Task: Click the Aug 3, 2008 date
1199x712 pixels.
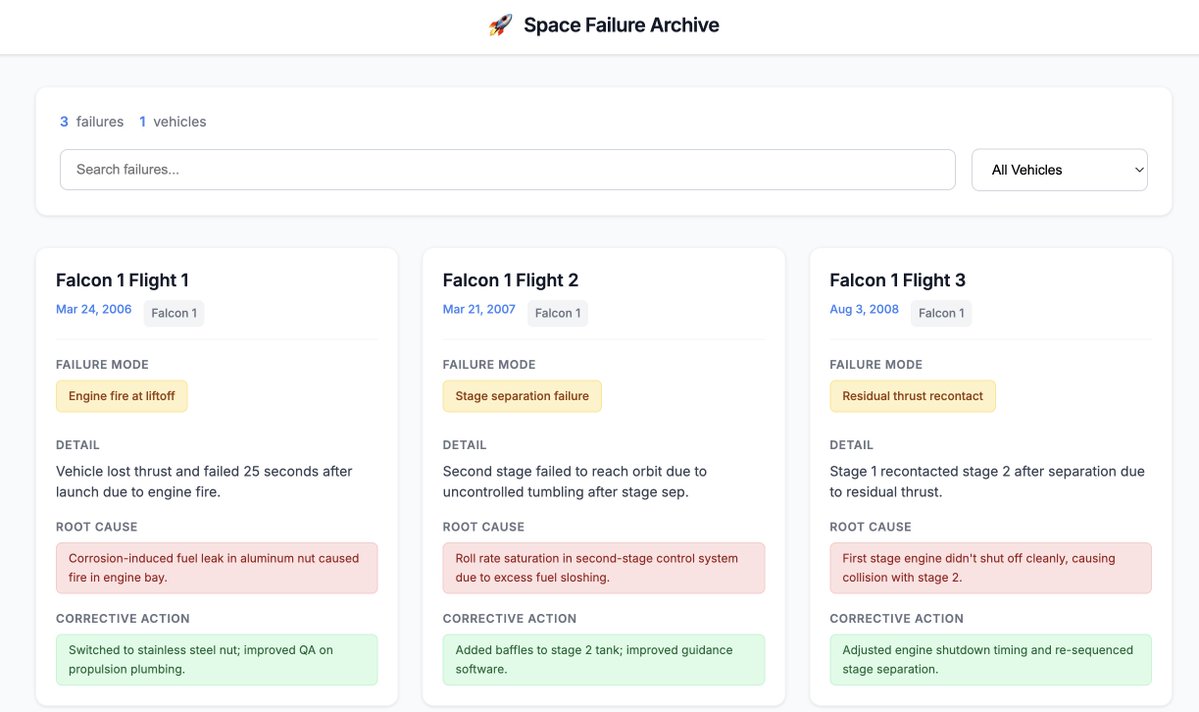Action: [864, 309]
